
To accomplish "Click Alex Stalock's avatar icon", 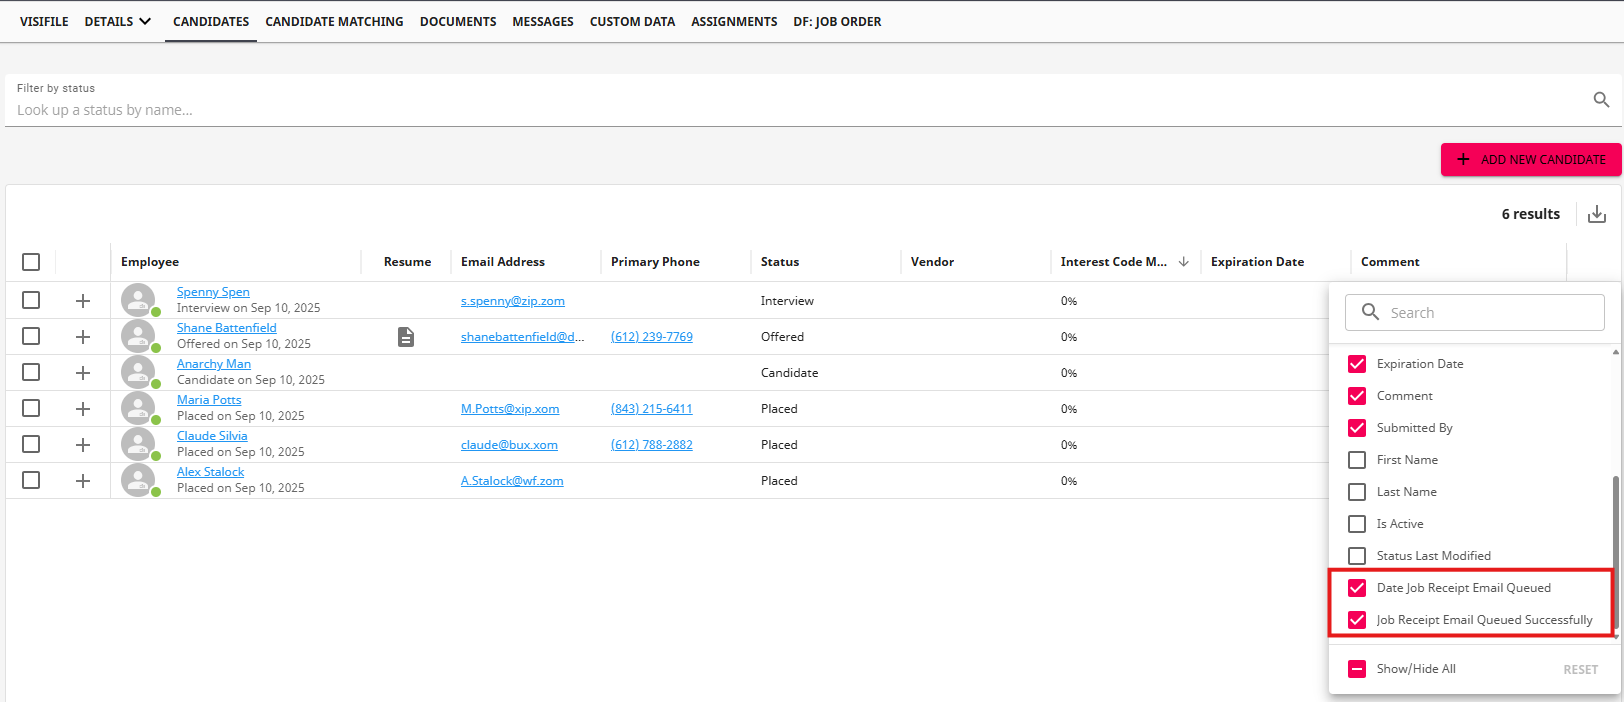I will [138, 480].
